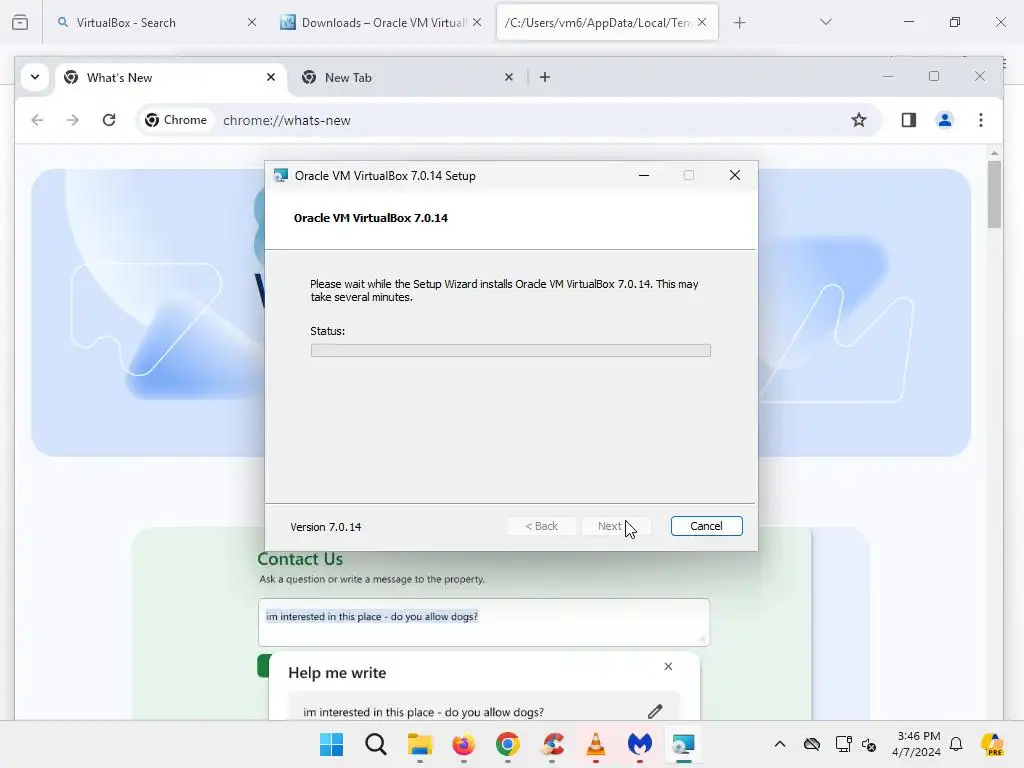Close the VirtualBox - Search Edge tab
Image resolution: width=1024 pixels, height=768 pixels.
click(252, 23)
